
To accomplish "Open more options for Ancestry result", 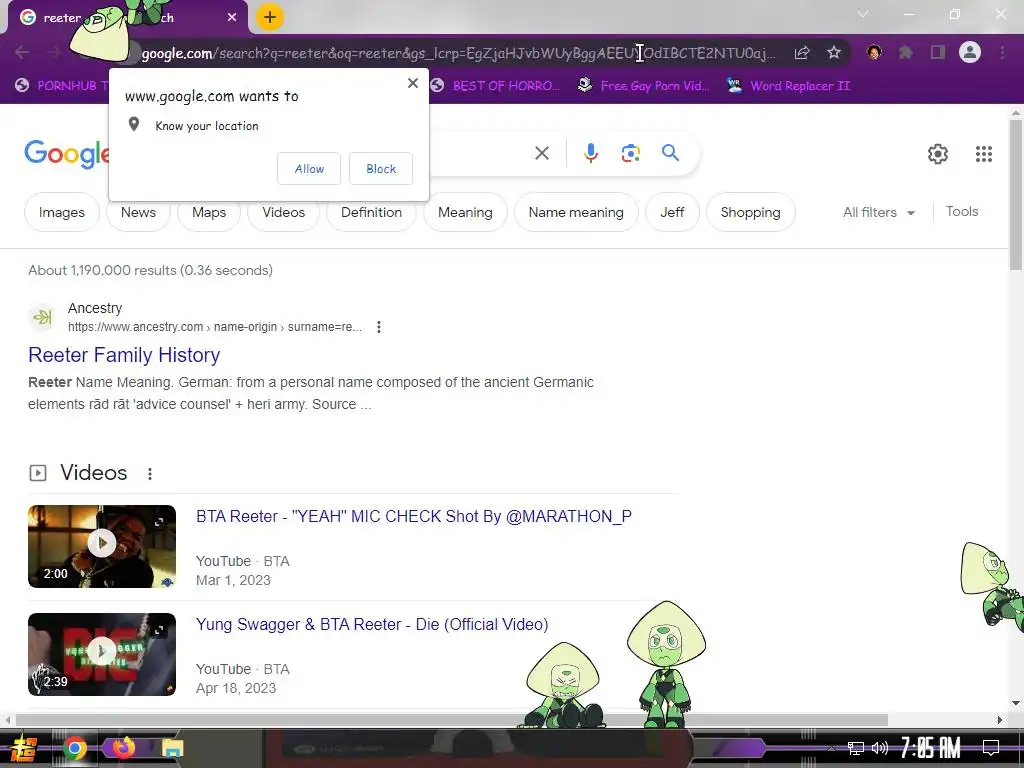I will click(x=379, y=327).
